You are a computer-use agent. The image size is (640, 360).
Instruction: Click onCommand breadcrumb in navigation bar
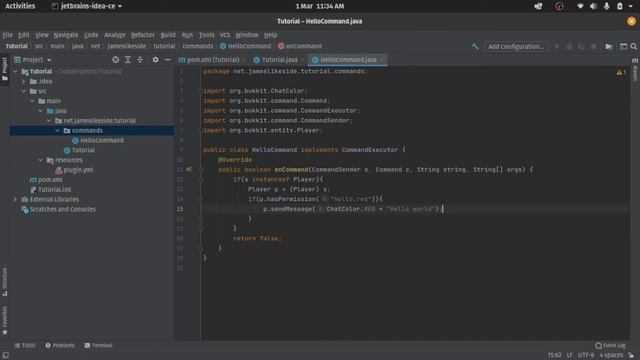click(300, 47)
